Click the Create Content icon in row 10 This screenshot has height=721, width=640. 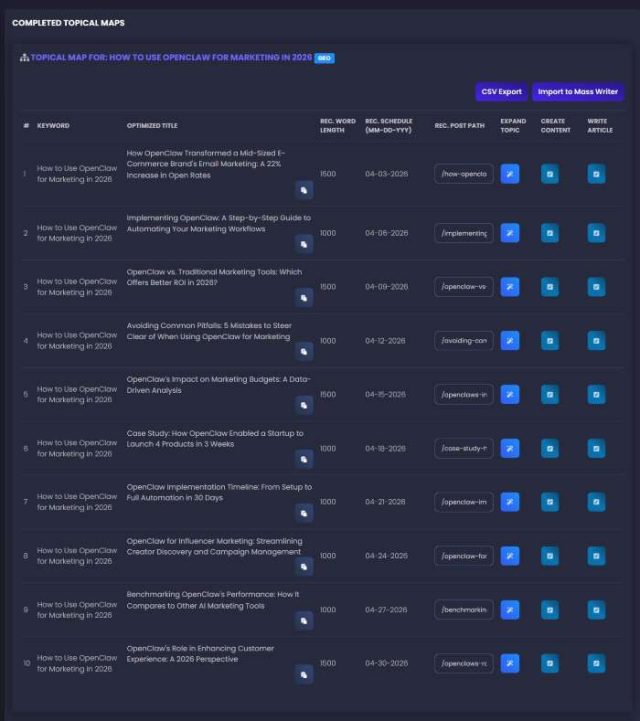click(x=550, y=663)
